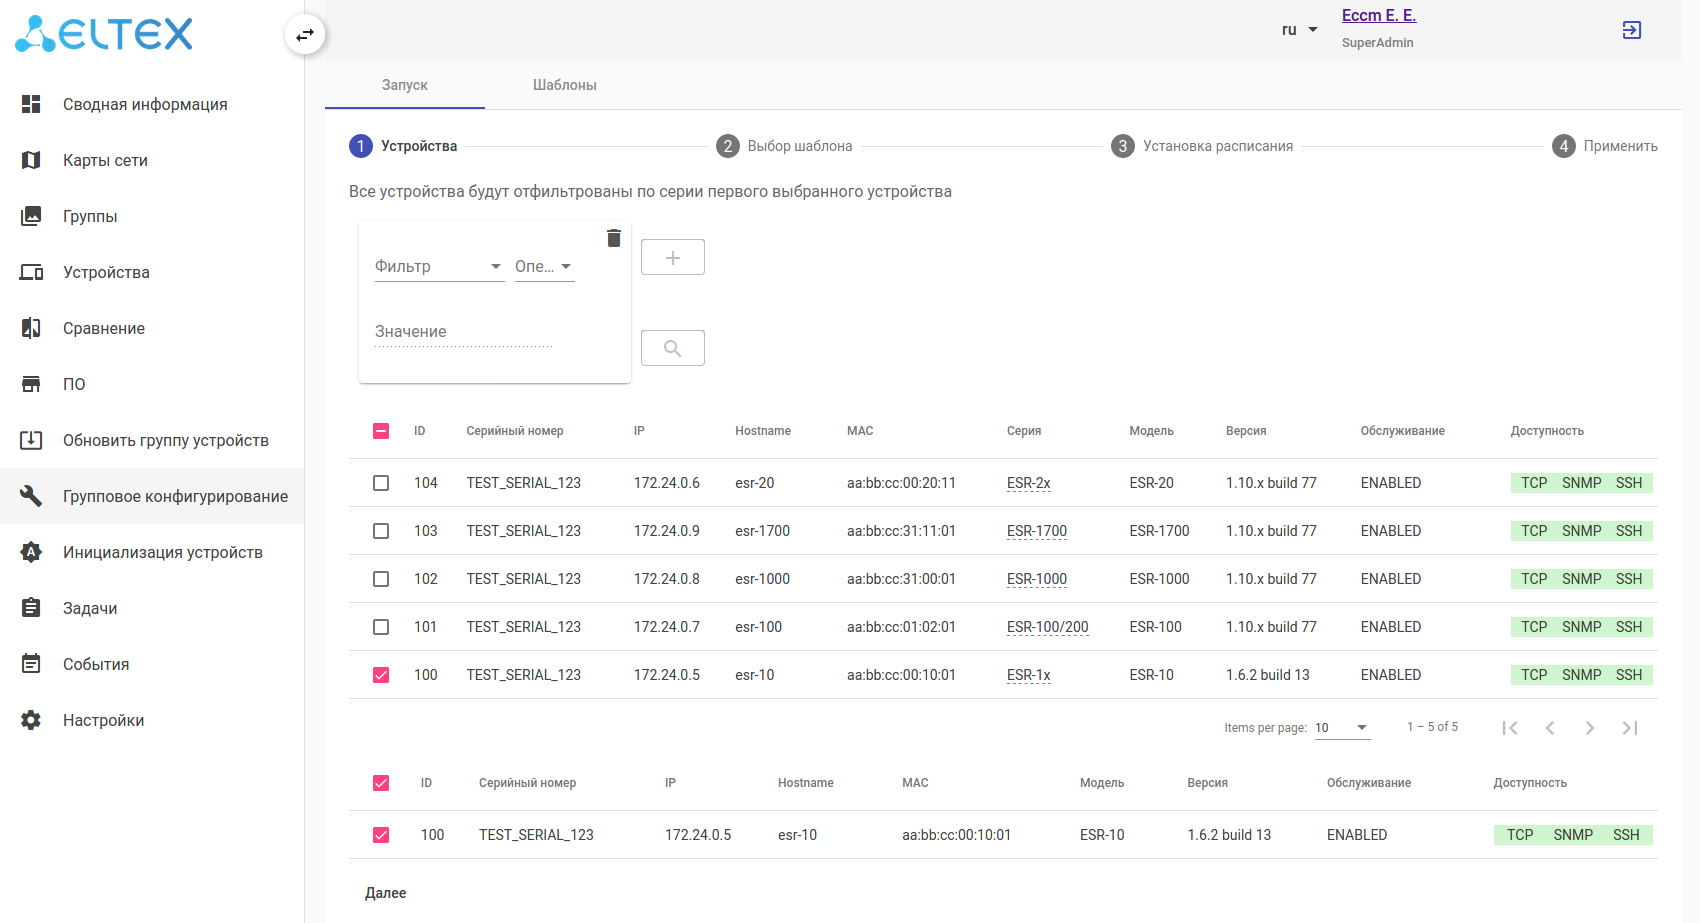Click the logout icon in header
1700x923 pixels.
(x=1631, y=30)
